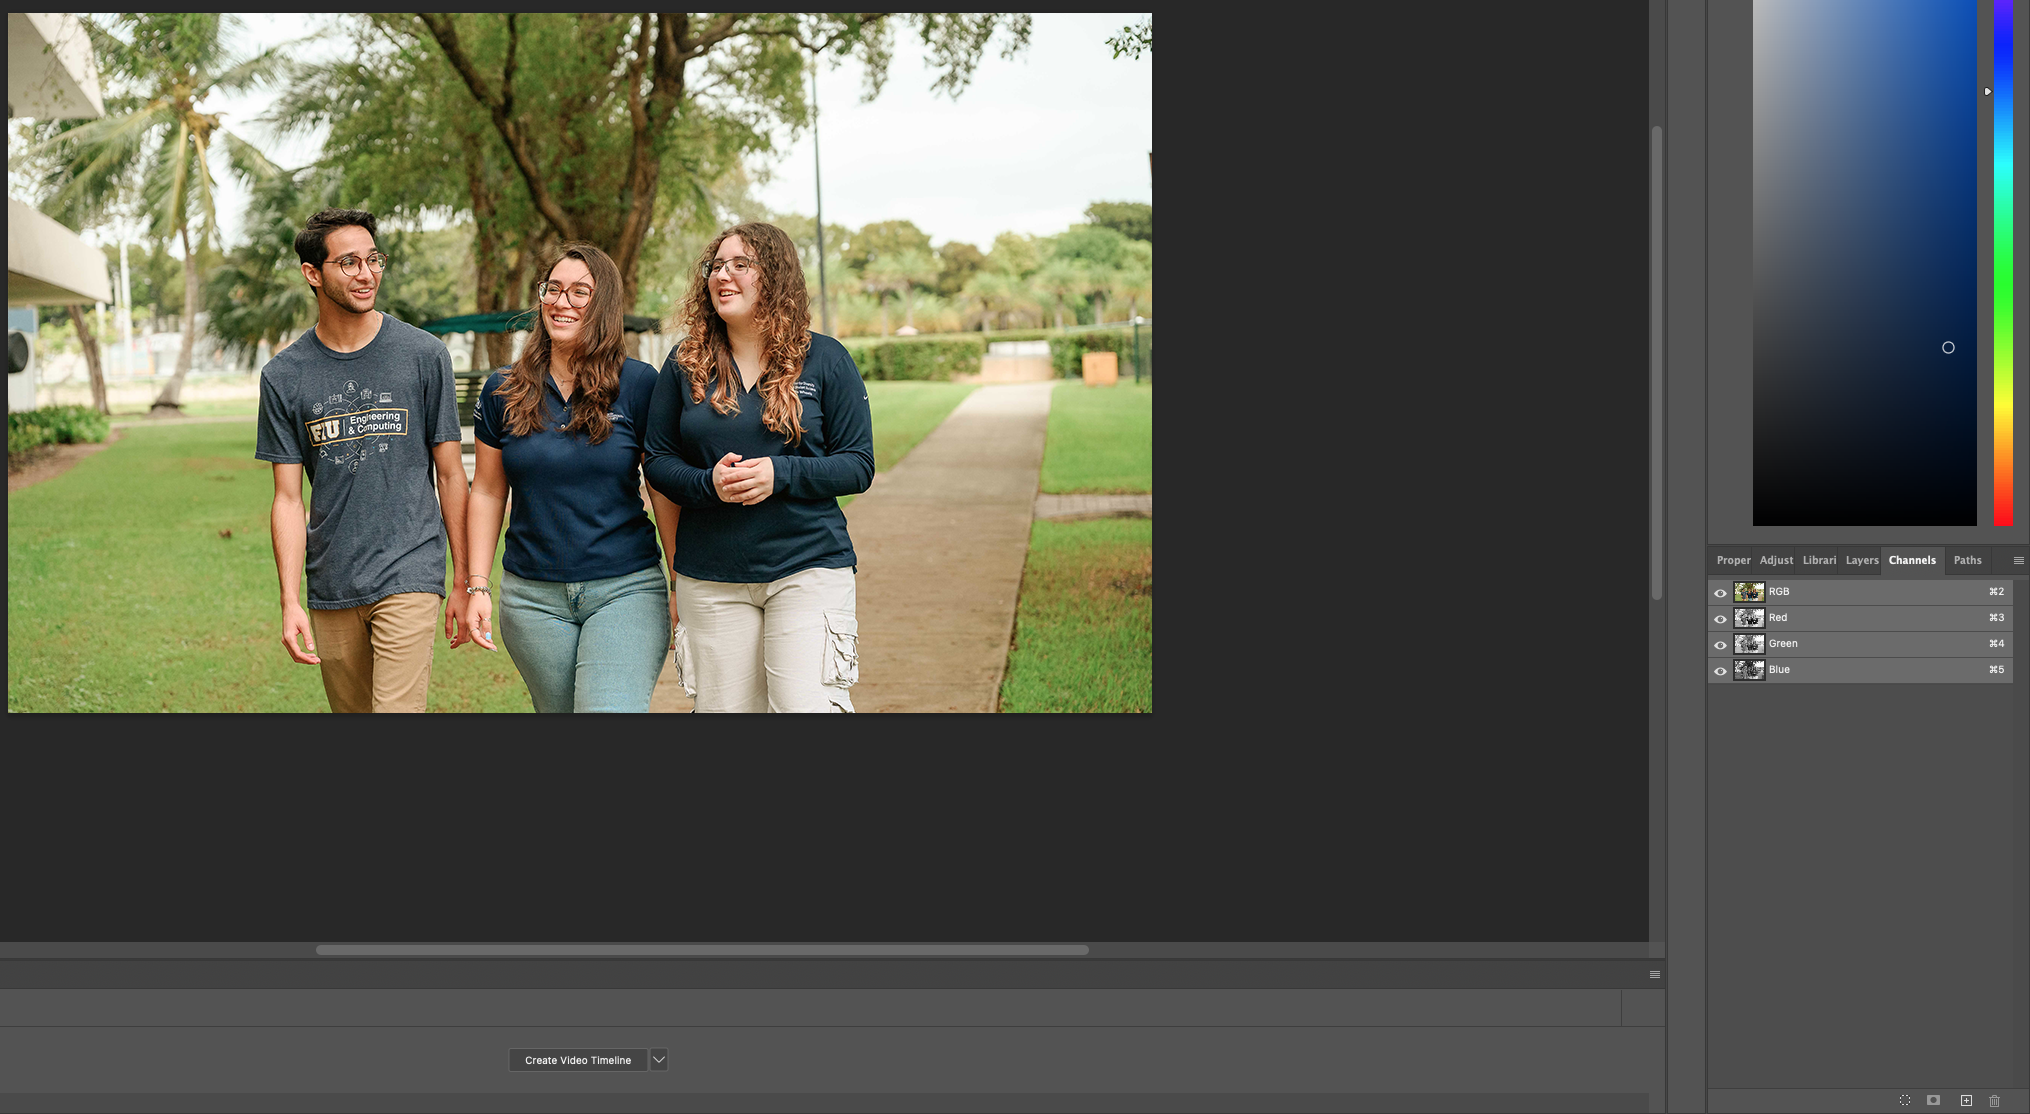Click the Create Video Timeline button
Screen dimensions: 2030x1114
[578, 1059]
